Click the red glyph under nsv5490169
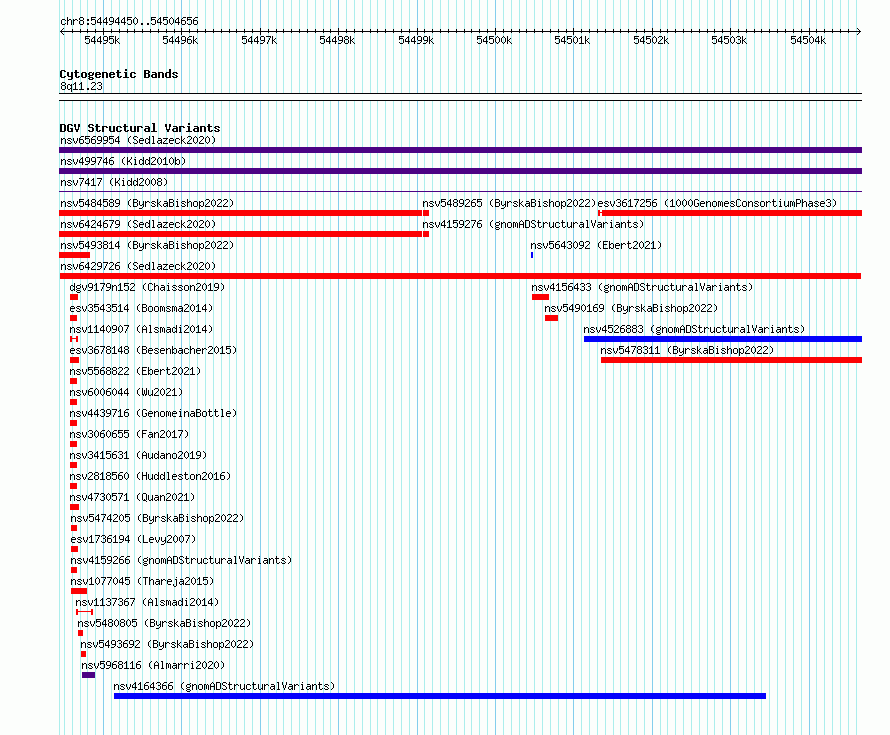 tap(551, 318)
